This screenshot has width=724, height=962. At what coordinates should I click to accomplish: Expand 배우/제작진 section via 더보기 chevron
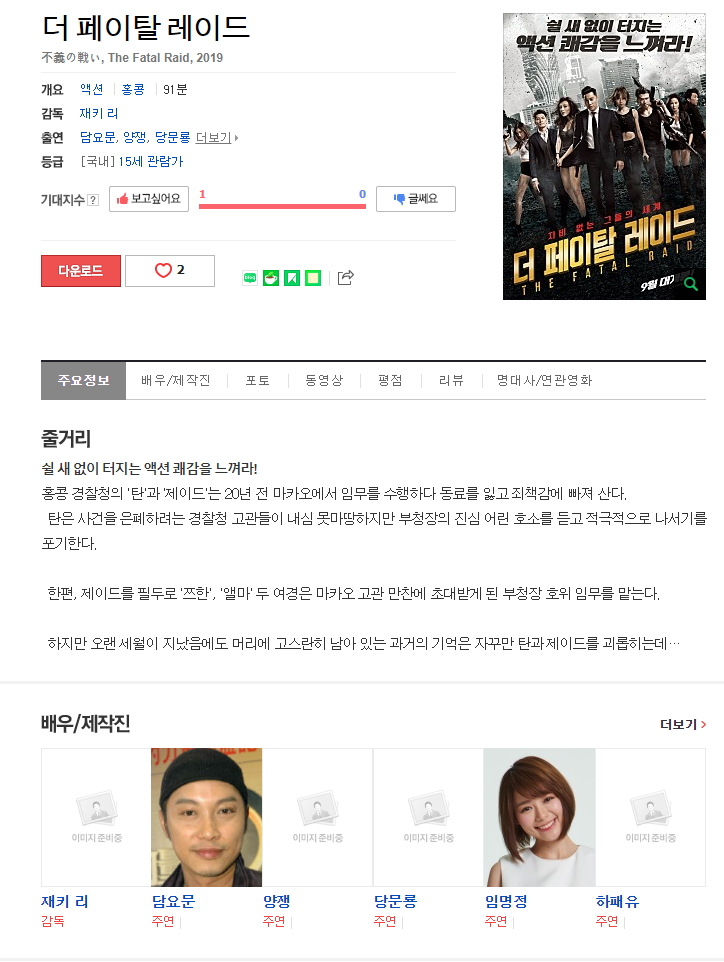click(683, 725)
